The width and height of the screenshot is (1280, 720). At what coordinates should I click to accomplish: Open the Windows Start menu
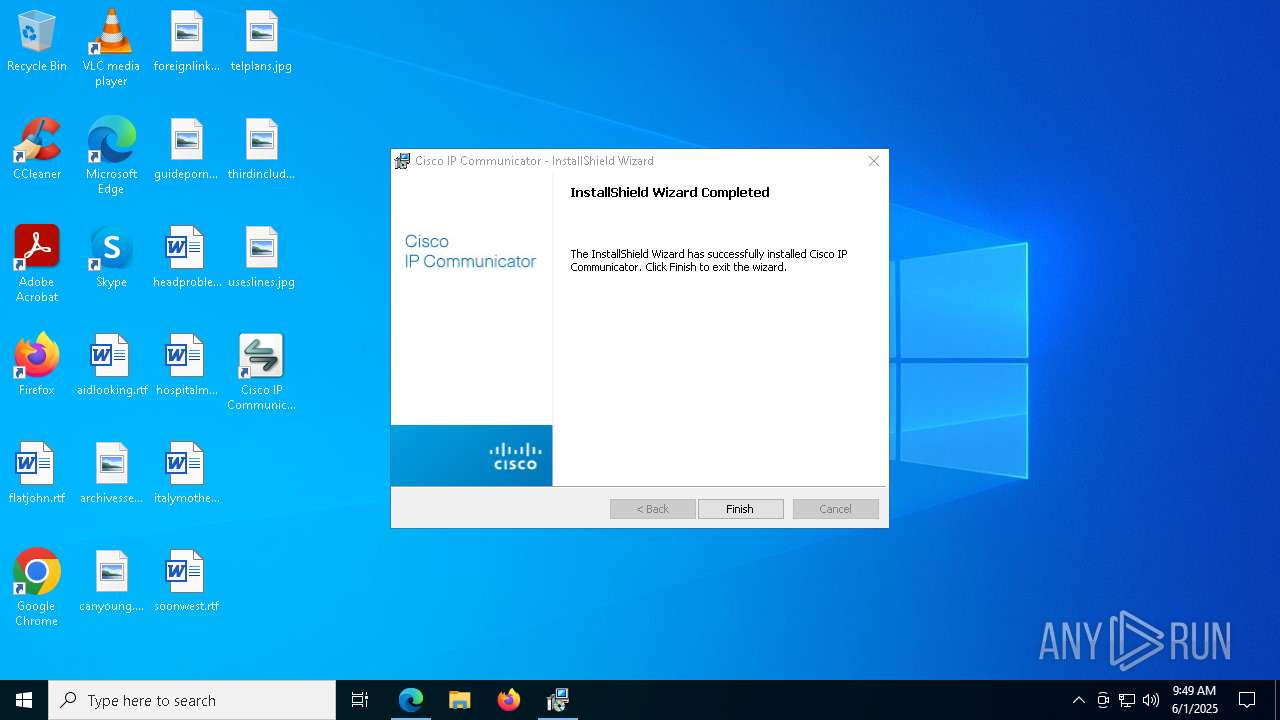[24, 700]
